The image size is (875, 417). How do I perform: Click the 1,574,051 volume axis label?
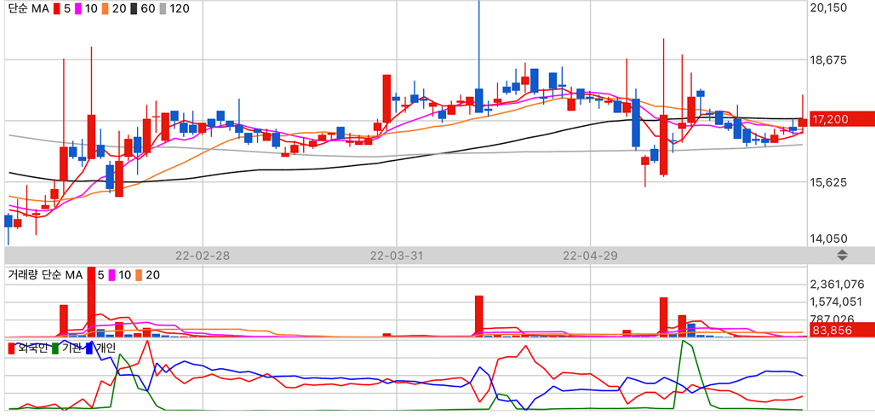coord(837,302)
